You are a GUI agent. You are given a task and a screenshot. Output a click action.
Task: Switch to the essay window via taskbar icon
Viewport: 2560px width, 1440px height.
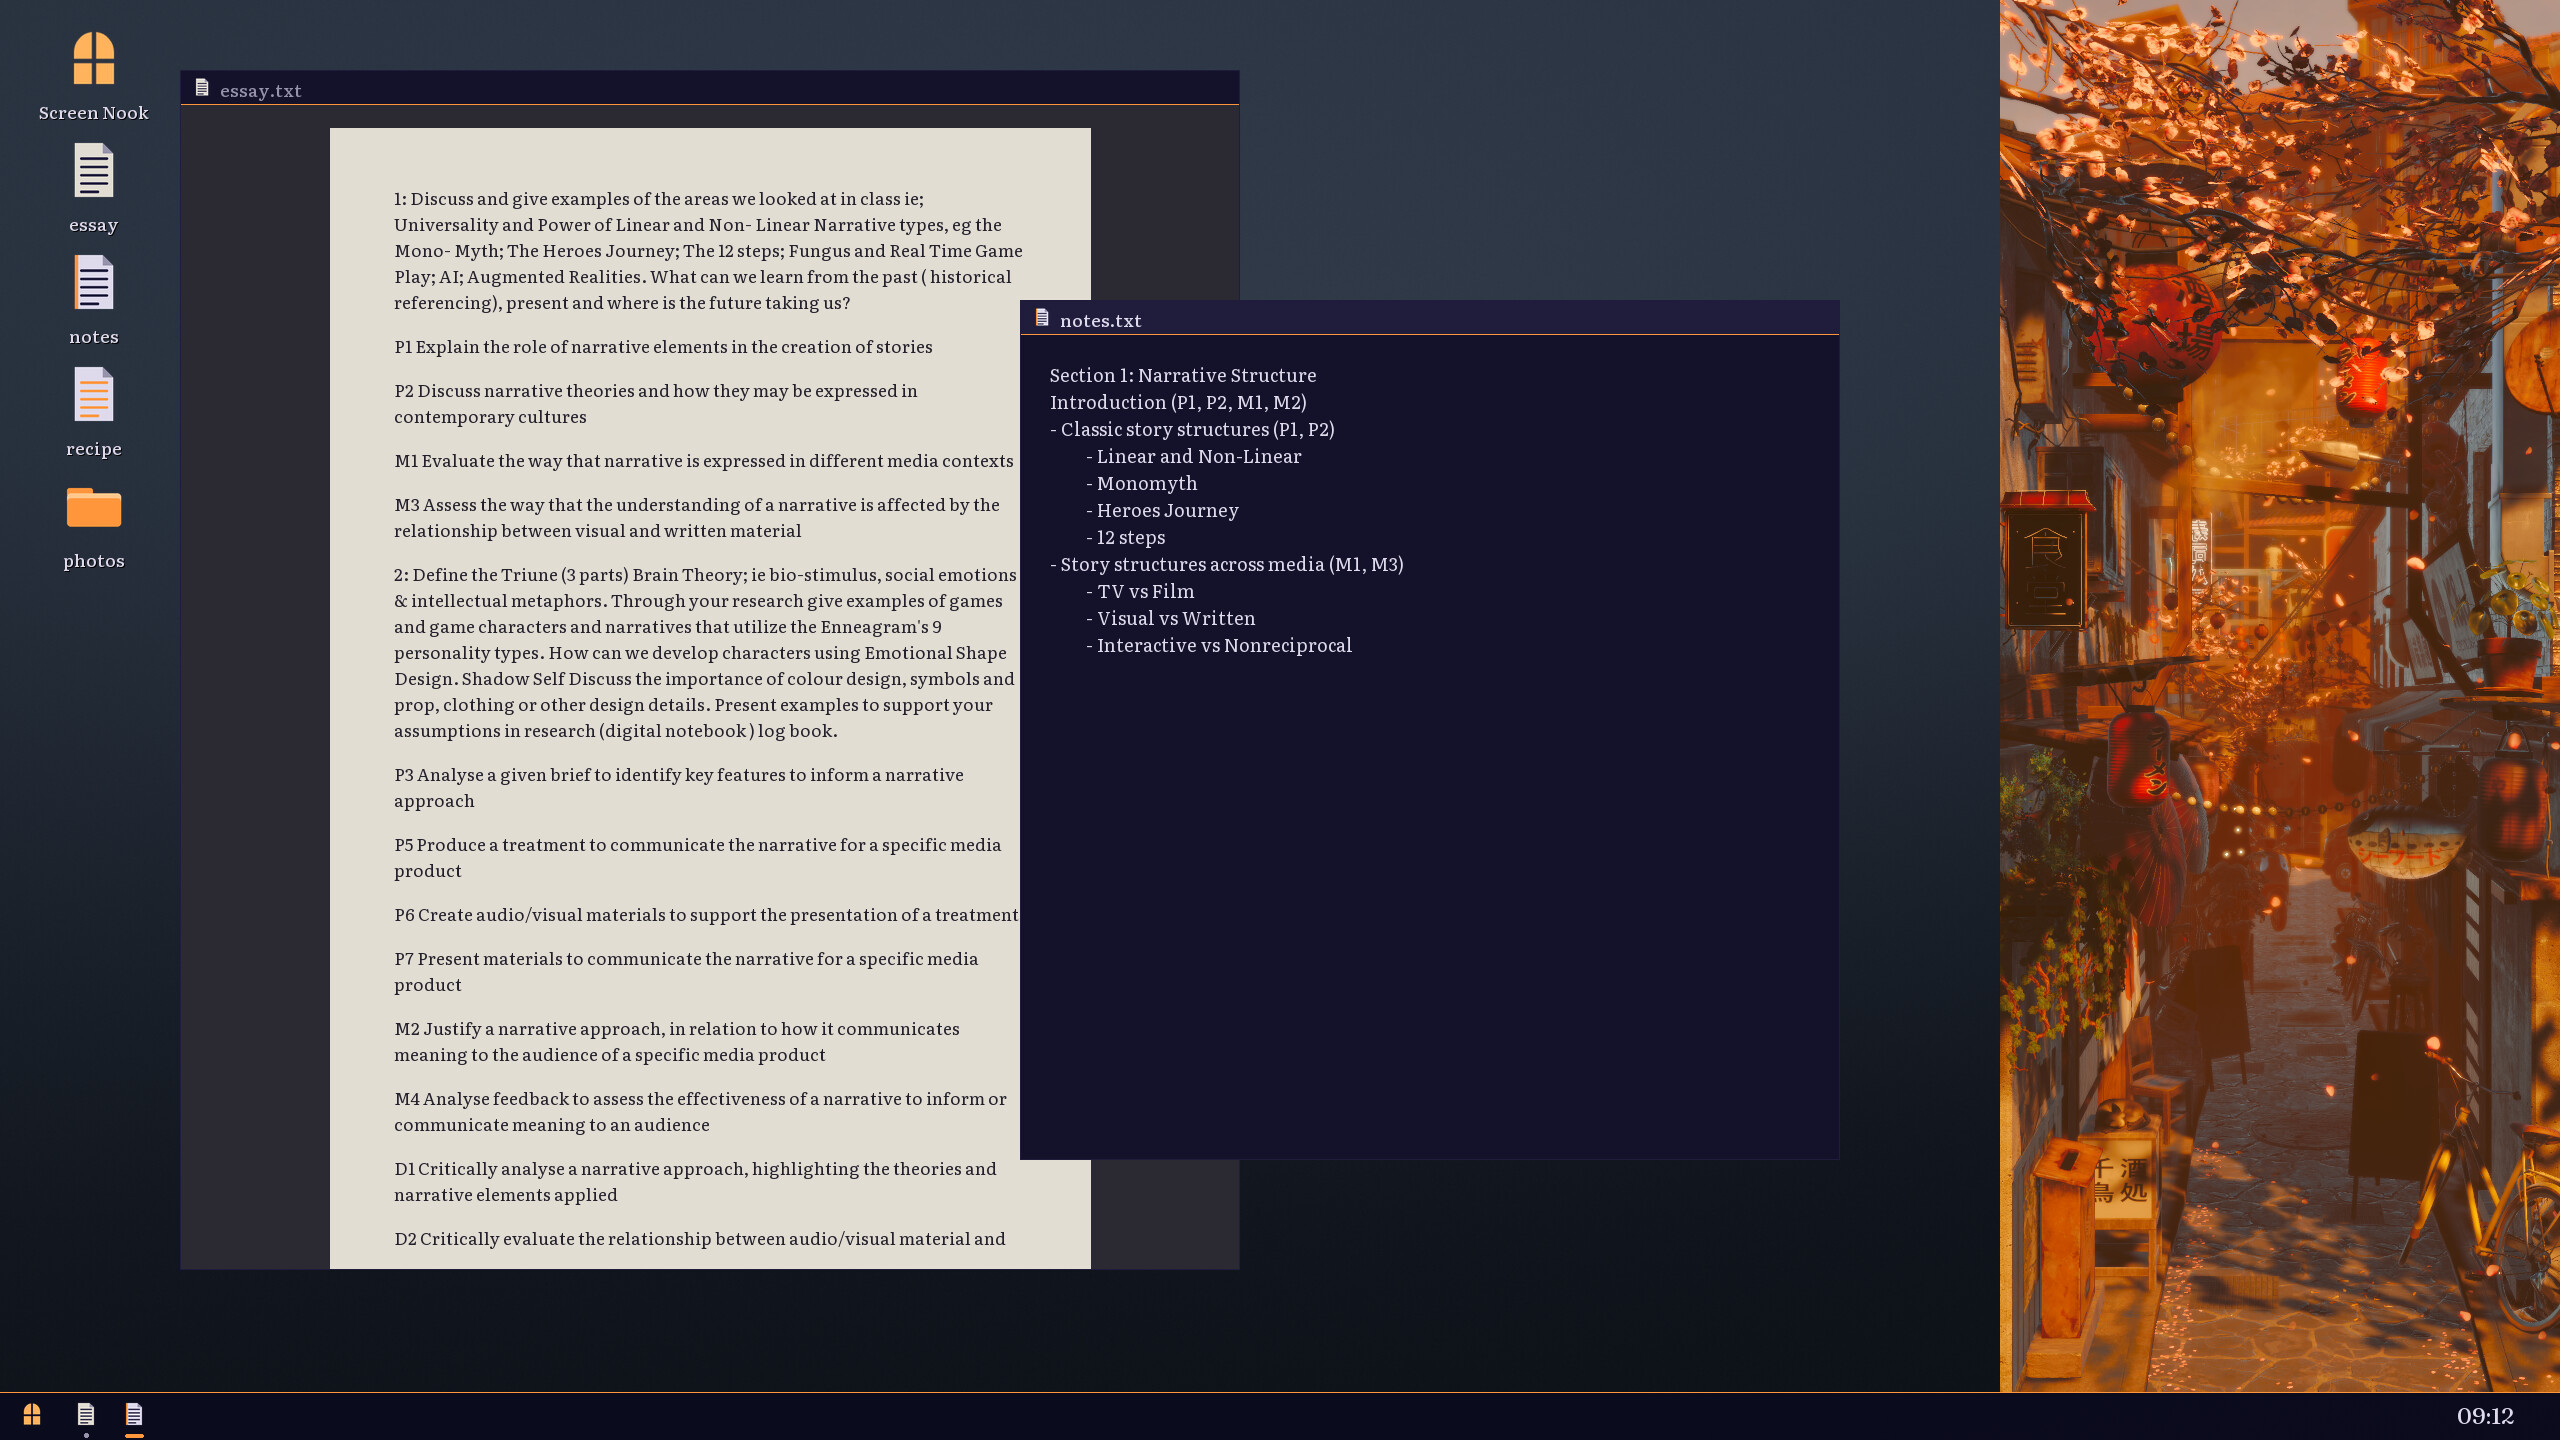86,1414
